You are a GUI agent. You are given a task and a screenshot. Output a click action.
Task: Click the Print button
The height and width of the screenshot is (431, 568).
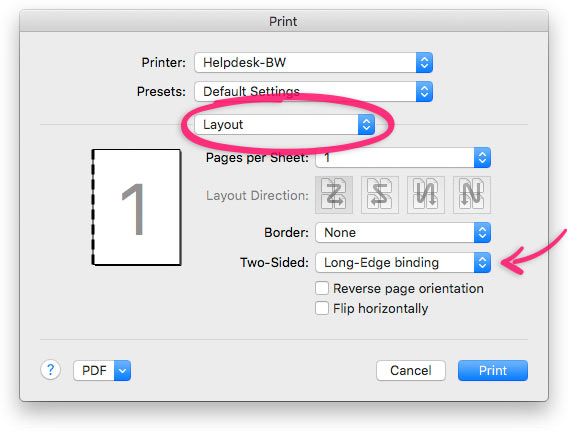pos(493,371)
